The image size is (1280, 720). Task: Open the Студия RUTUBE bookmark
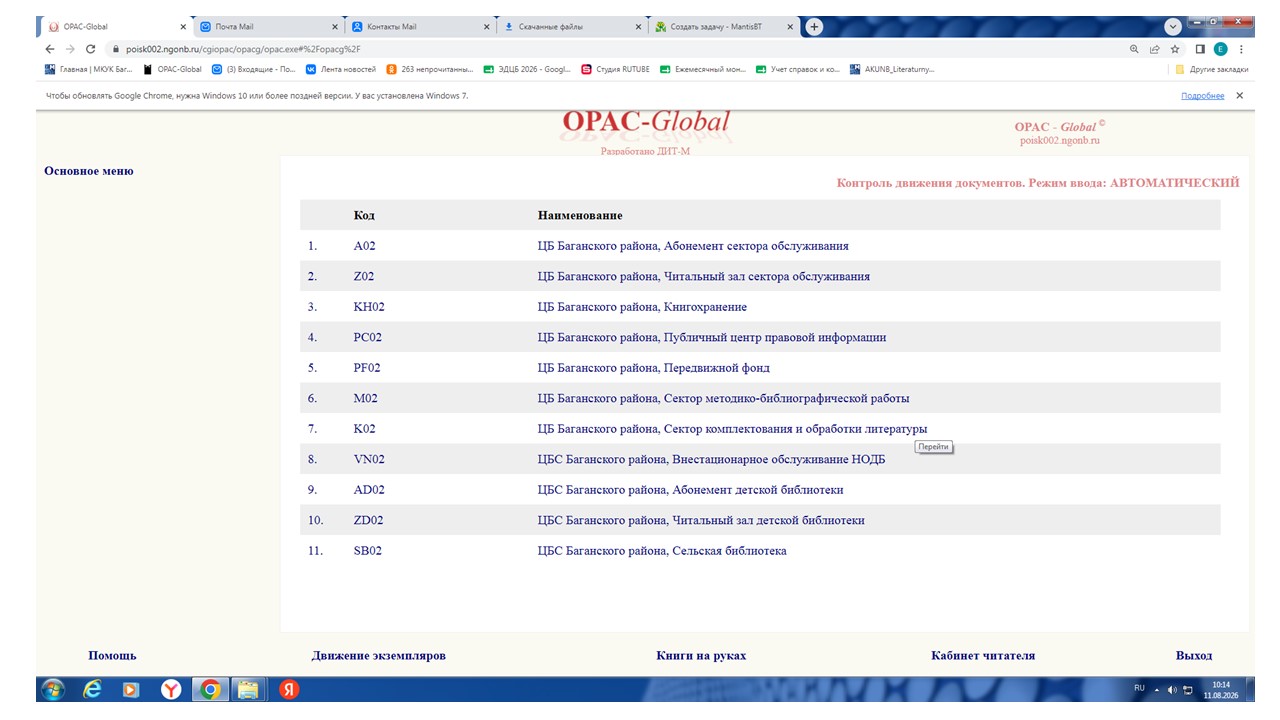[615, 69]
